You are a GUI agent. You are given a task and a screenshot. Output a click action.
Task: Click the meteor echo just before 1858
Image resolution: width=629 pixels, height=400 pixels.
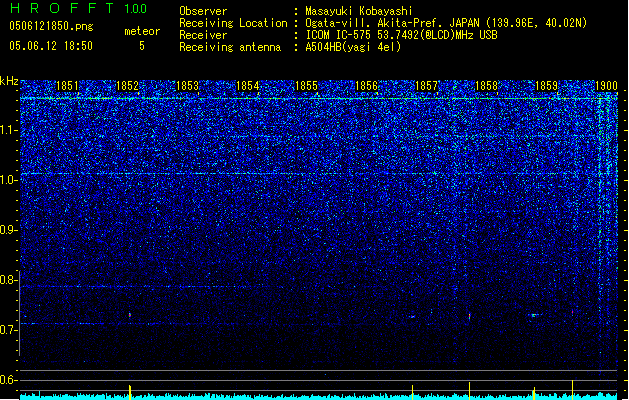pos(469,317)
